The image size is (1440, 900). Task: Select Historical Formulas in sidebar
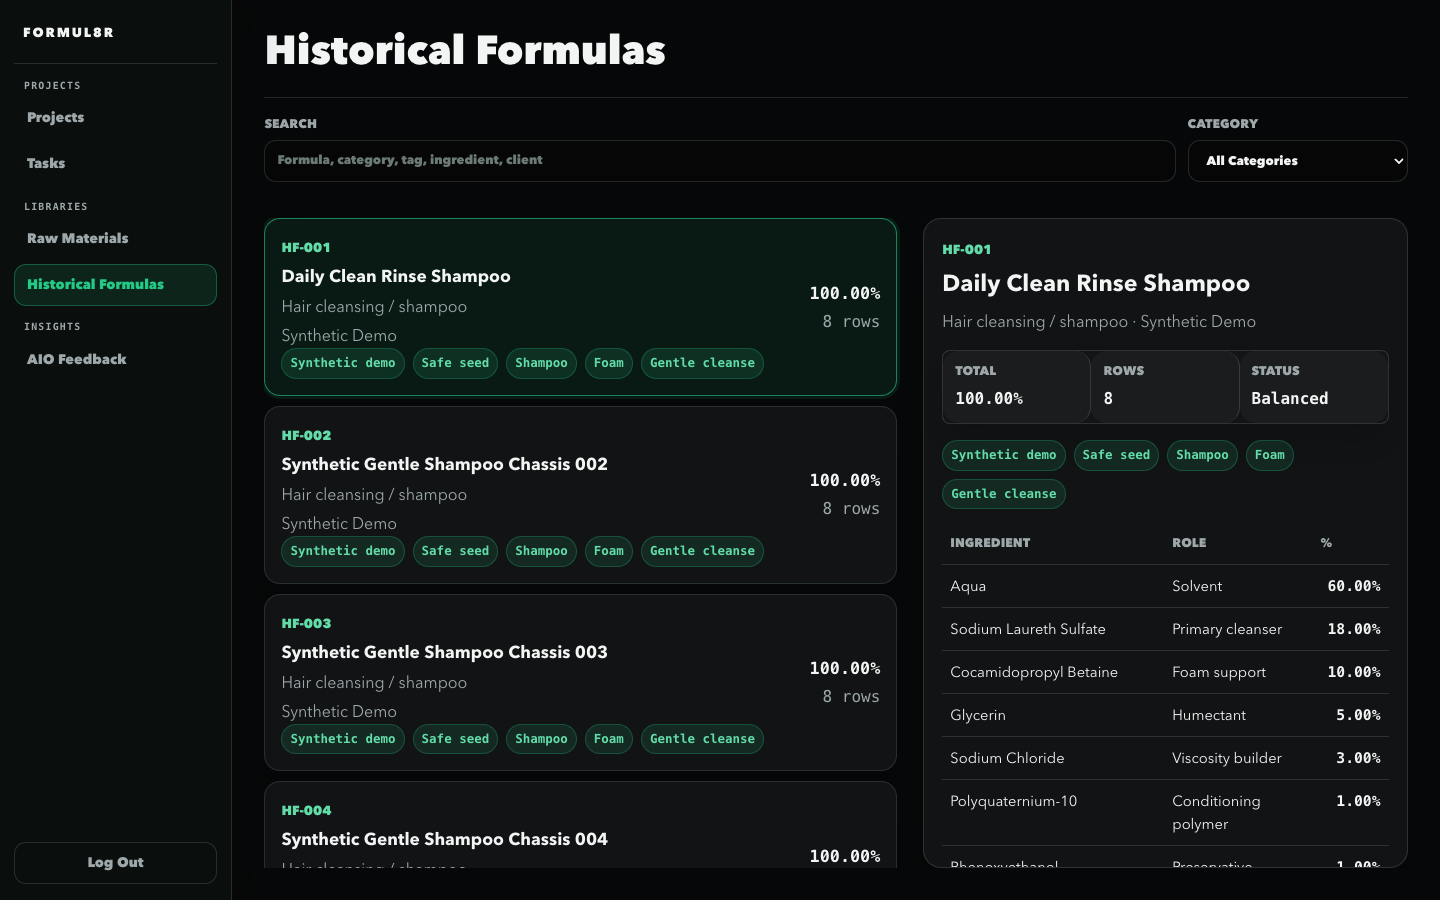(x=115, y=285)
